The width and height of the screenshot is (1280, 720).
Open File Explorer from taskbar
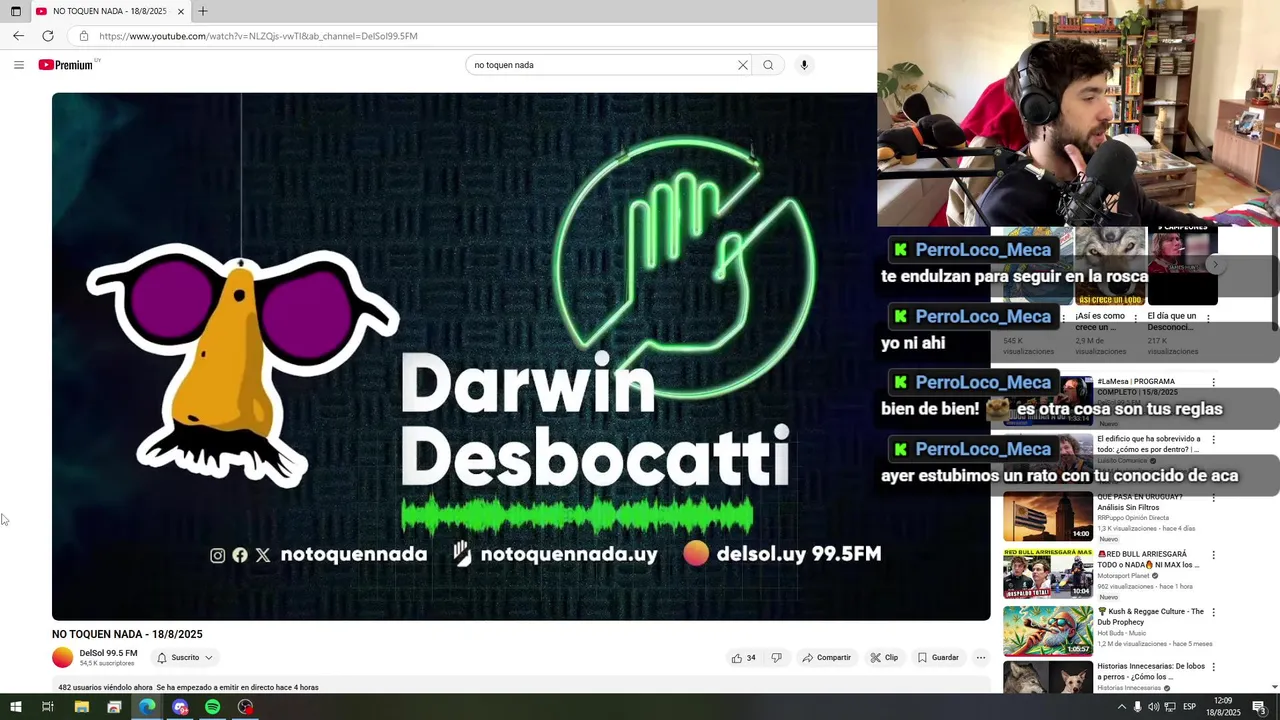coord(82,707)
